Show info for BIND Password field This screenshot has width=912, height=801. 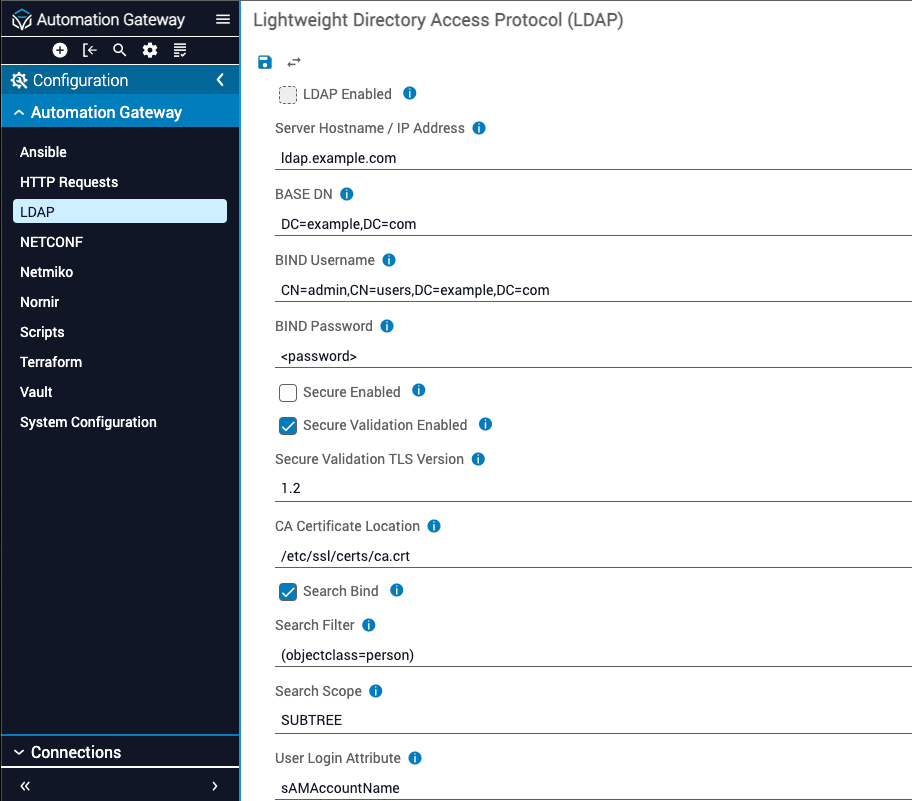[x=387, y=326]
